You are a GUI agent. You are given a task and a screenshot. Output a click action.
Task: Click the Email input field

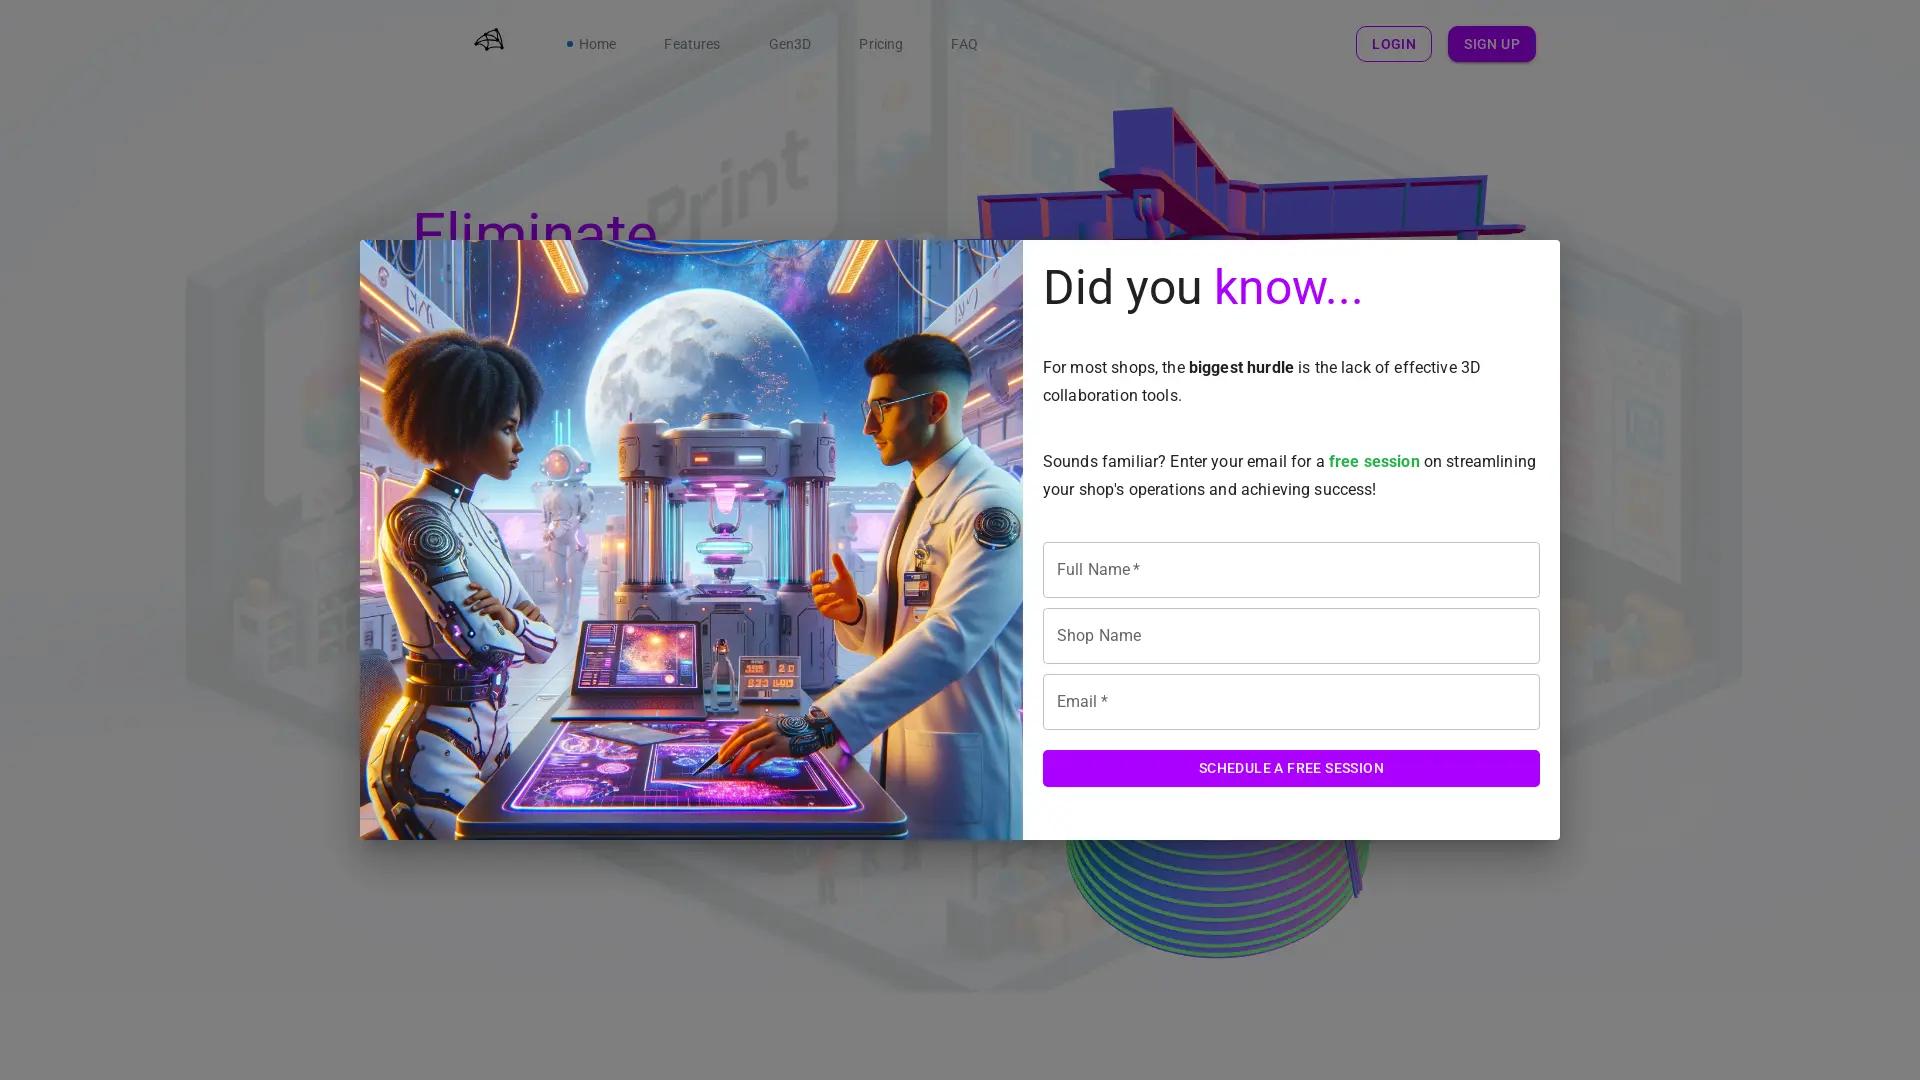click(1291, 701)
